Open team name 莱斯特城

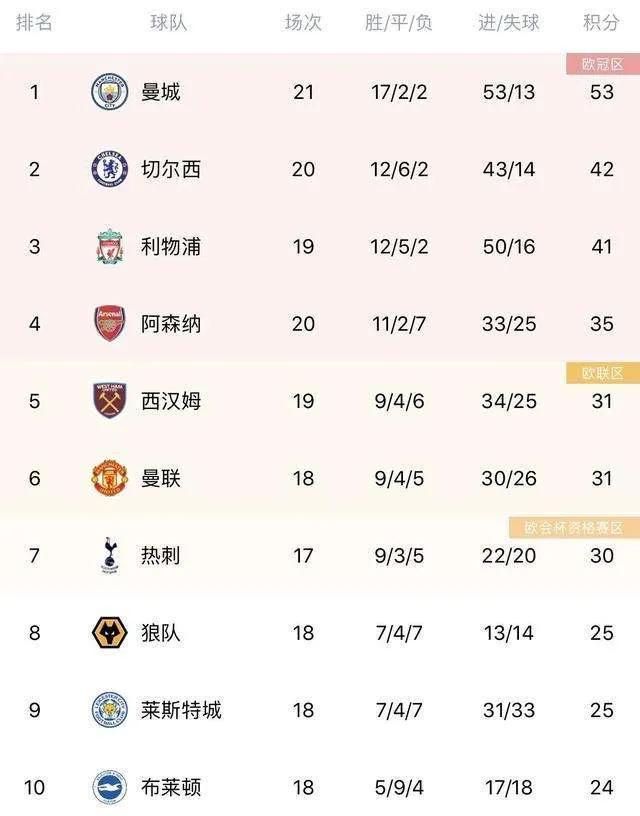pyautogui.click(x=181, y=710)
